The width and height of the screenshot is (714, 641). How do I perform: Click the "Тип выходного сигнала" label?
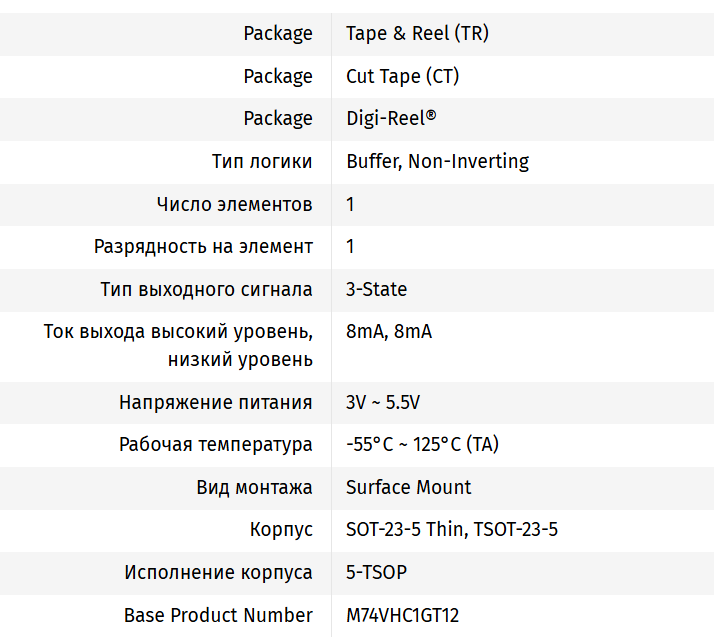tap(206, 289)
